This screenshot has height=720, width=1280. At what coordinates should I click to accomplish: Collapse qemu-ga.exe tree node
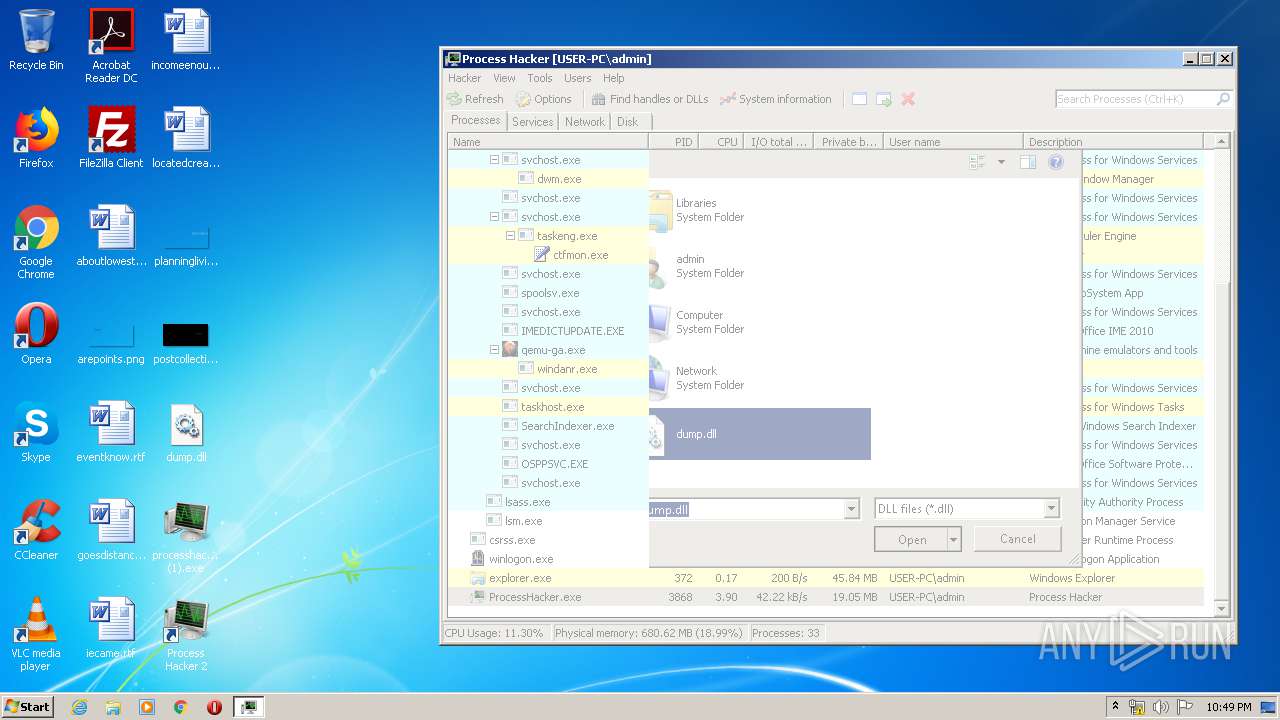pos(494,350)
